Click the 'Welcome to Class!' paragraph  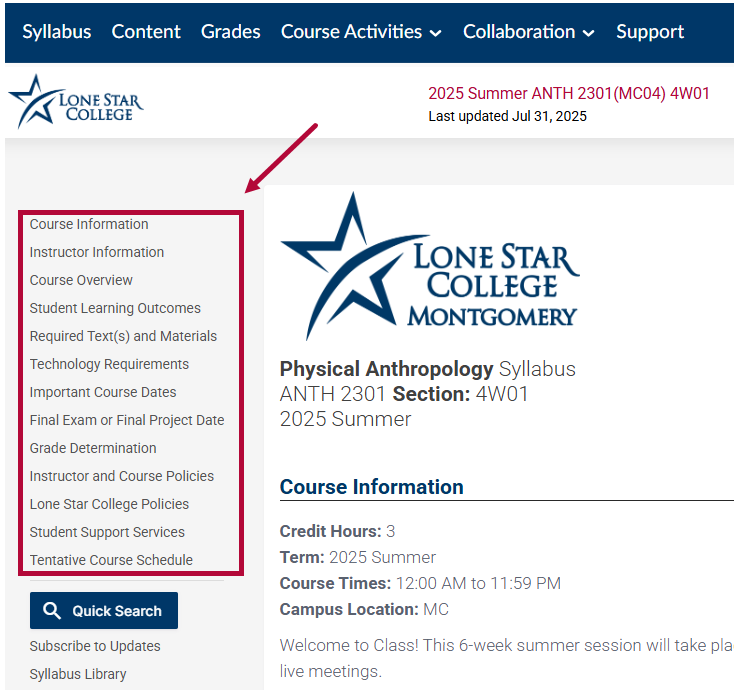pyautogui.click(x=507, y=658)
